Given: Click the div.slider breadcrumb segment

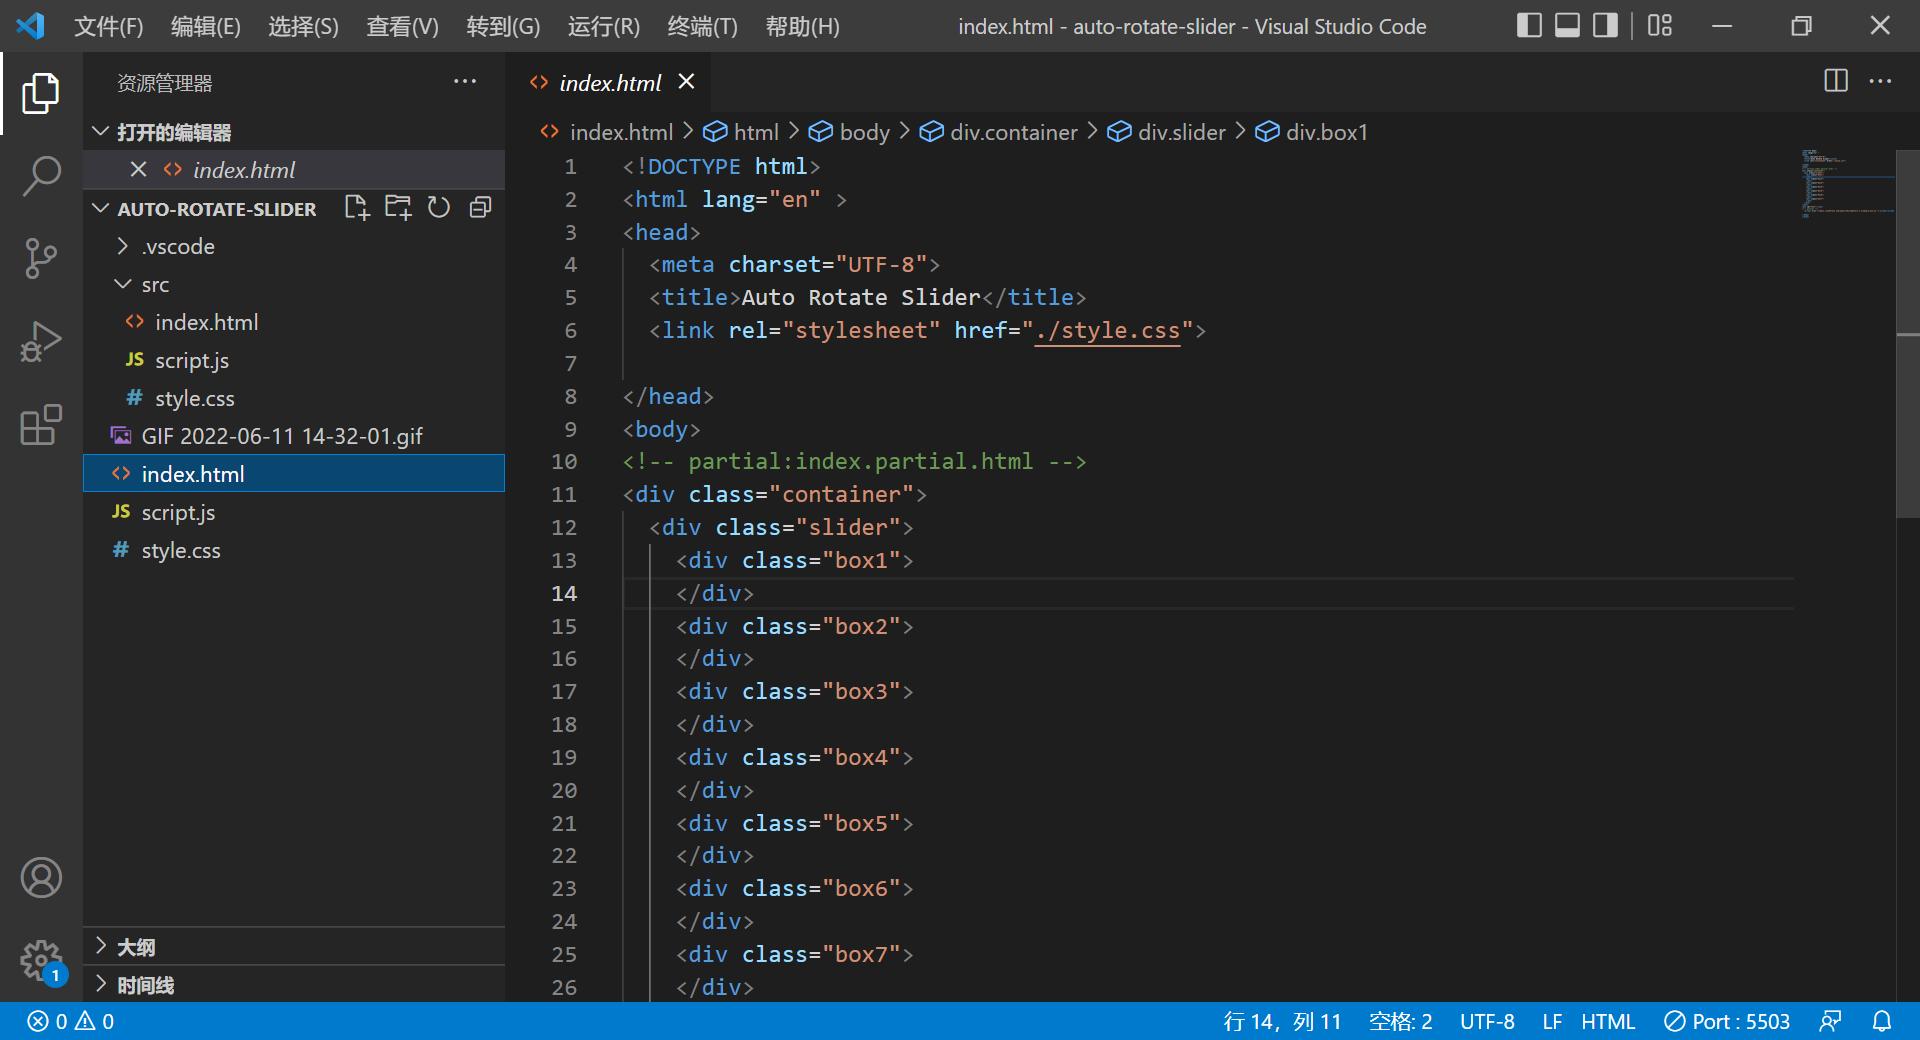Looking at the screenshot, I should coord(1167,132).
